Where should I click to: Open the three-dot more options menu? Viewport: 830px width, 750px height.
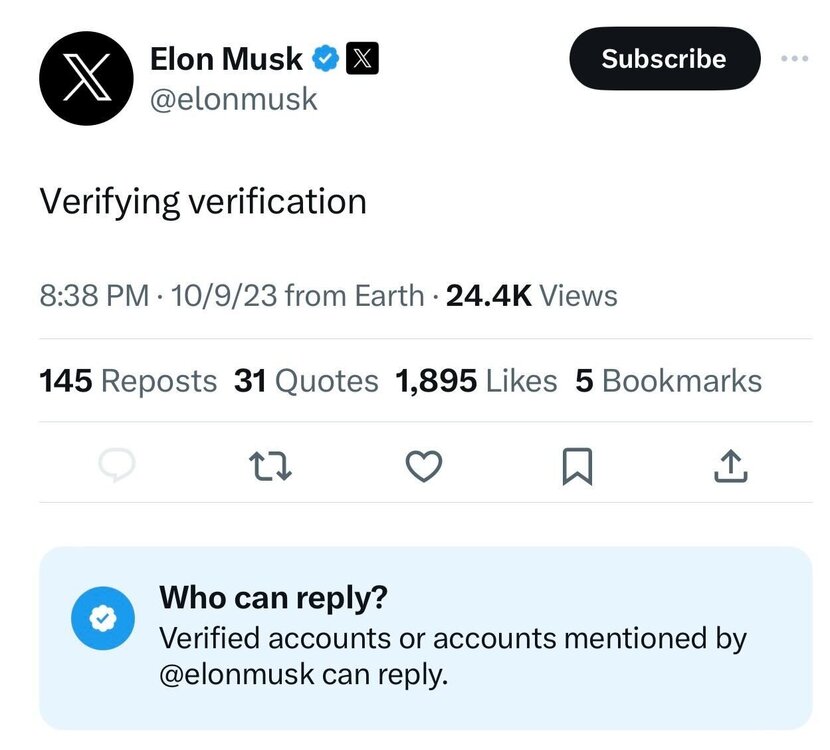(x=793, y=58)
